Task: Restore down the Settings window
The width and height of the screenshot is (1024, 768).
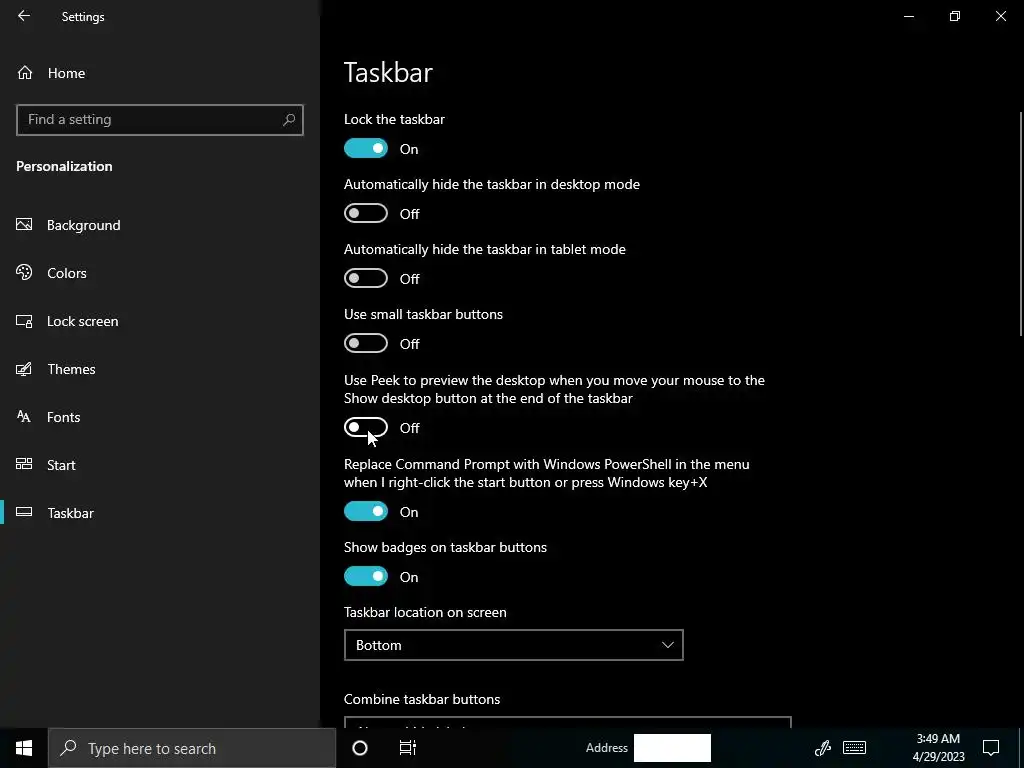Action: click(x=955, y=16)
